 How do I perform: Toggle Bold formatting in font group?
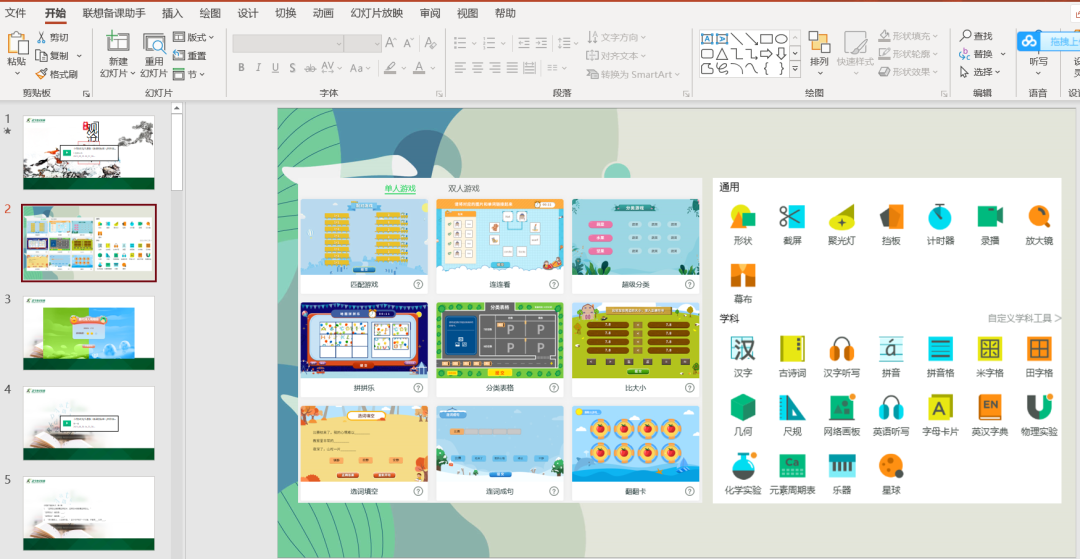241,67
